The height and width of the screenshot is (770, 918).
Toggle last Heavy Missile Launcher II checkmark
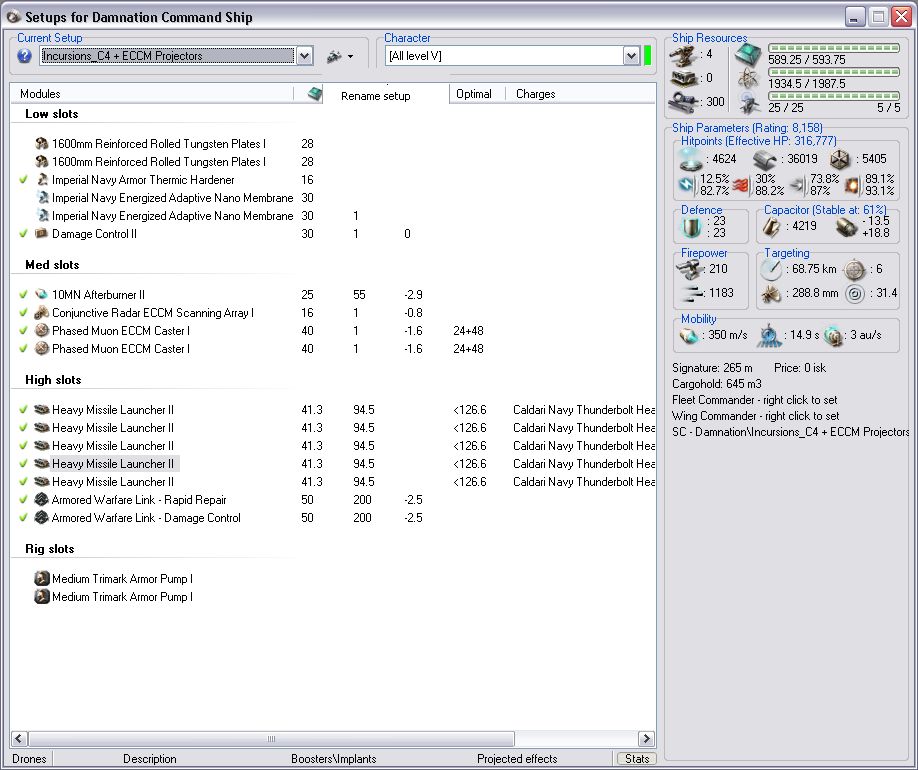coord(23,482)
